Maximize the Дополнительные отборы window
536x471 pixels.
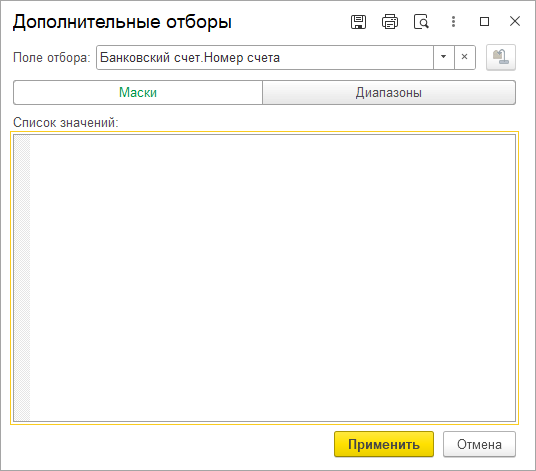click(484, 22)
